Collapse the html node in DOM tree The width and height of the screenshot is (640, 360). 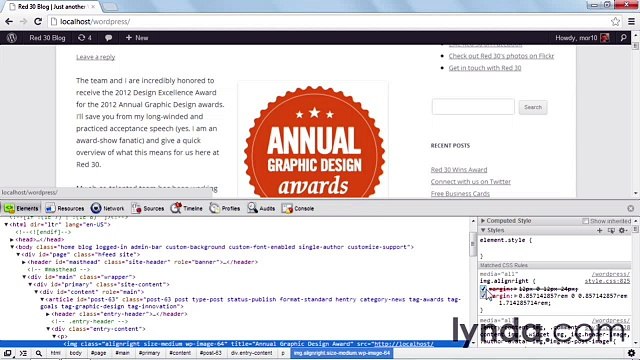[6, 224]
